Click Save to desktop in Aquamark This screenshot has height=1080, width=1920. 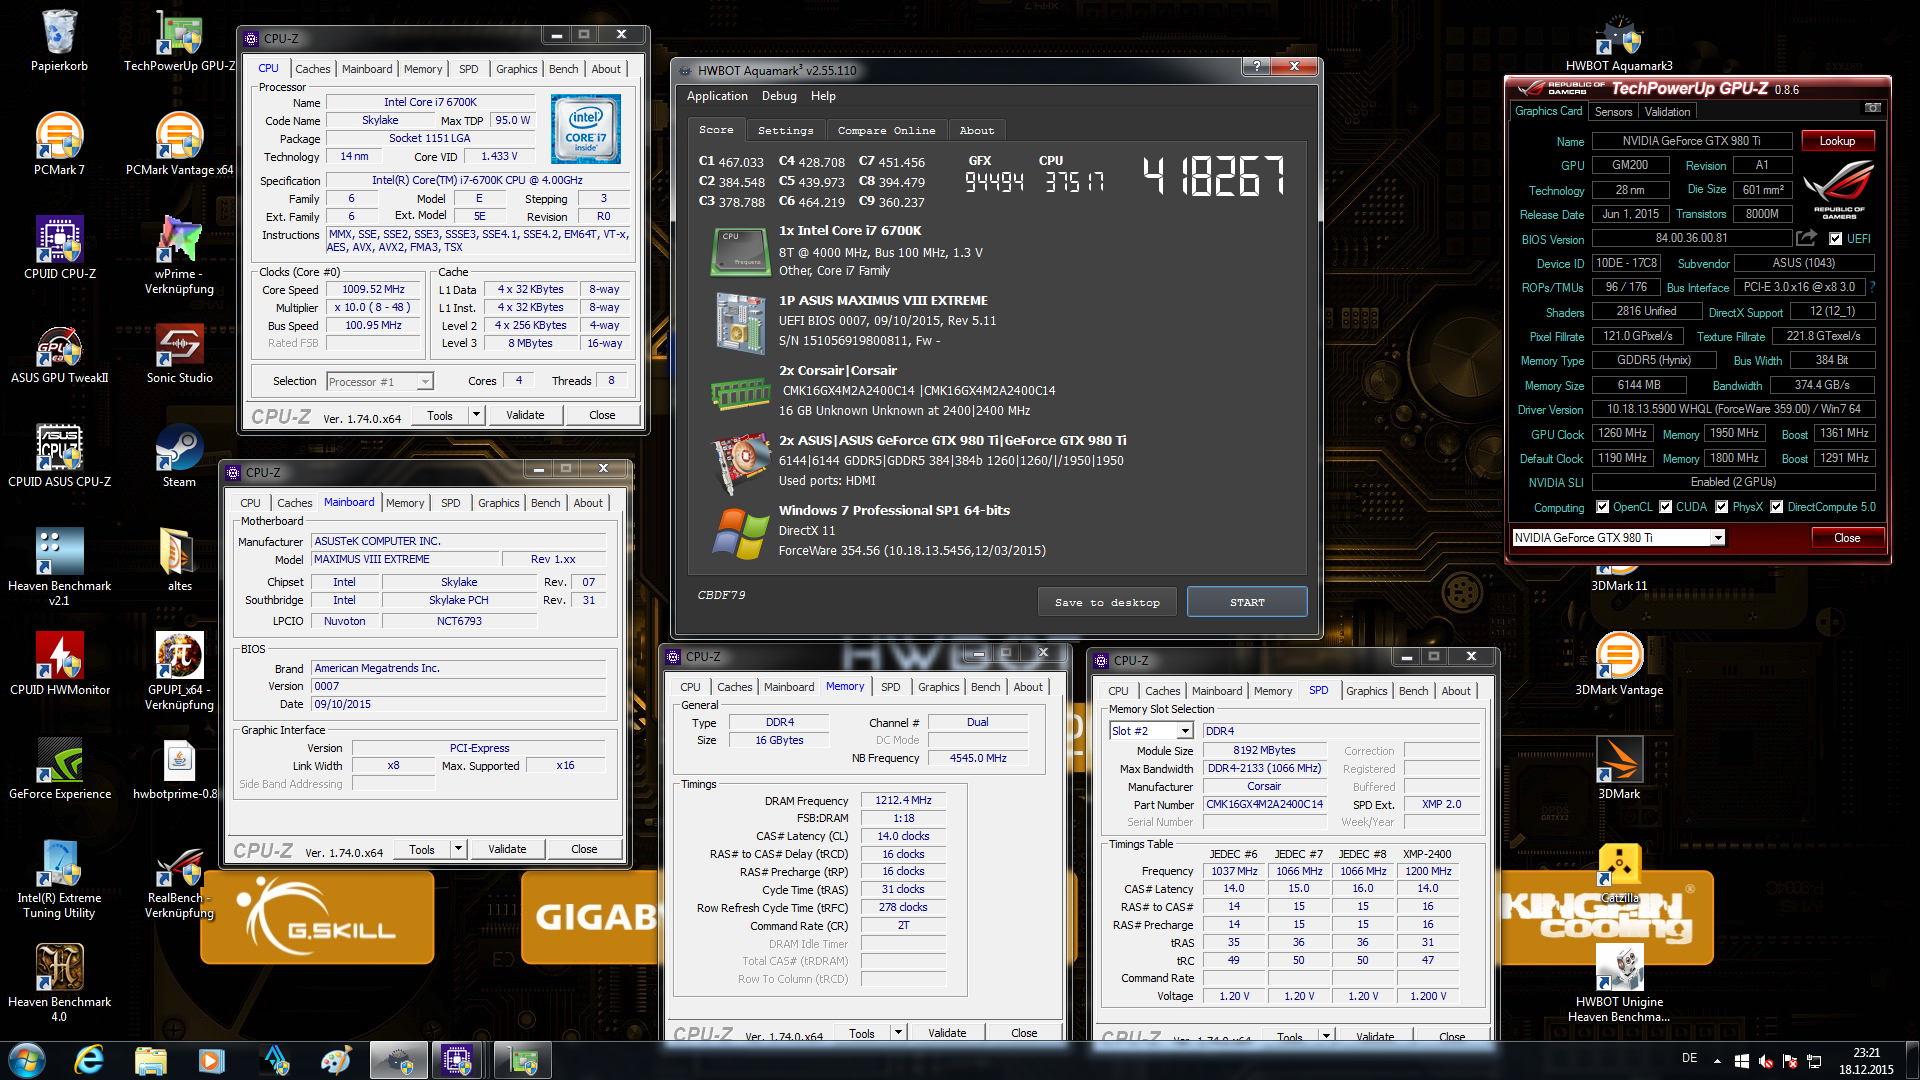click(1107, 602)
